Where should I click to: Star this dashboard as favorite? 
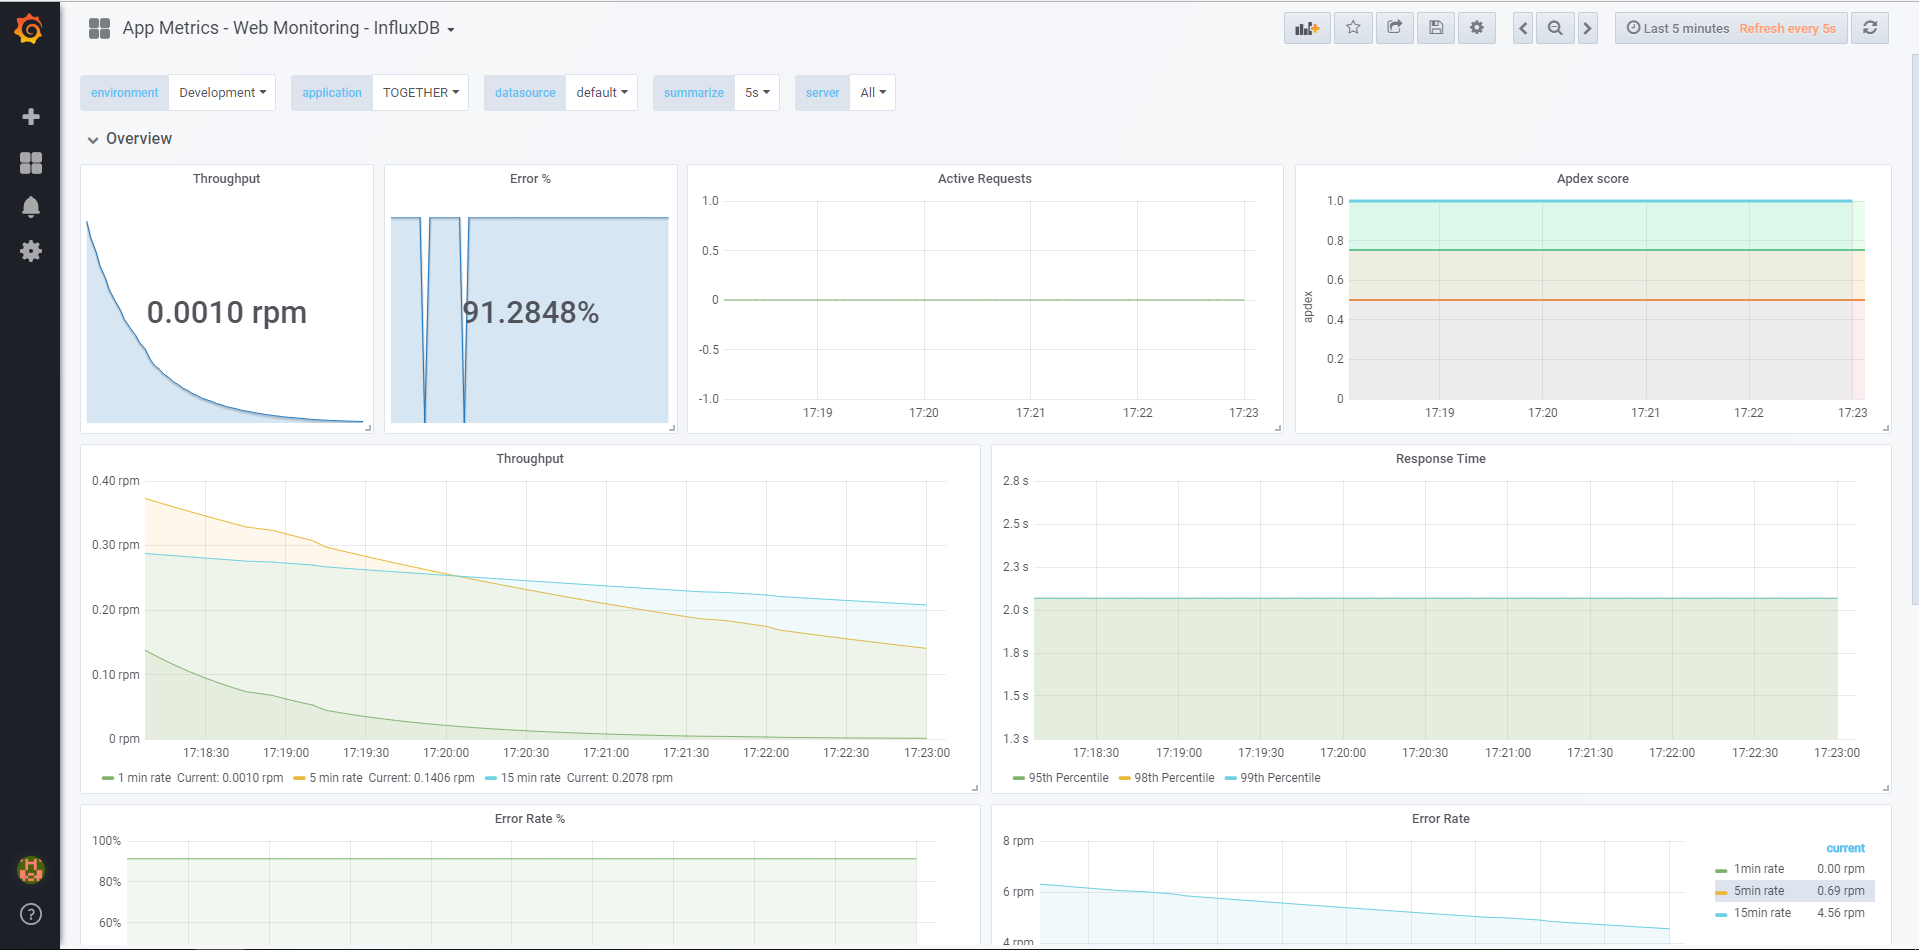click(x=1353, y=28)
